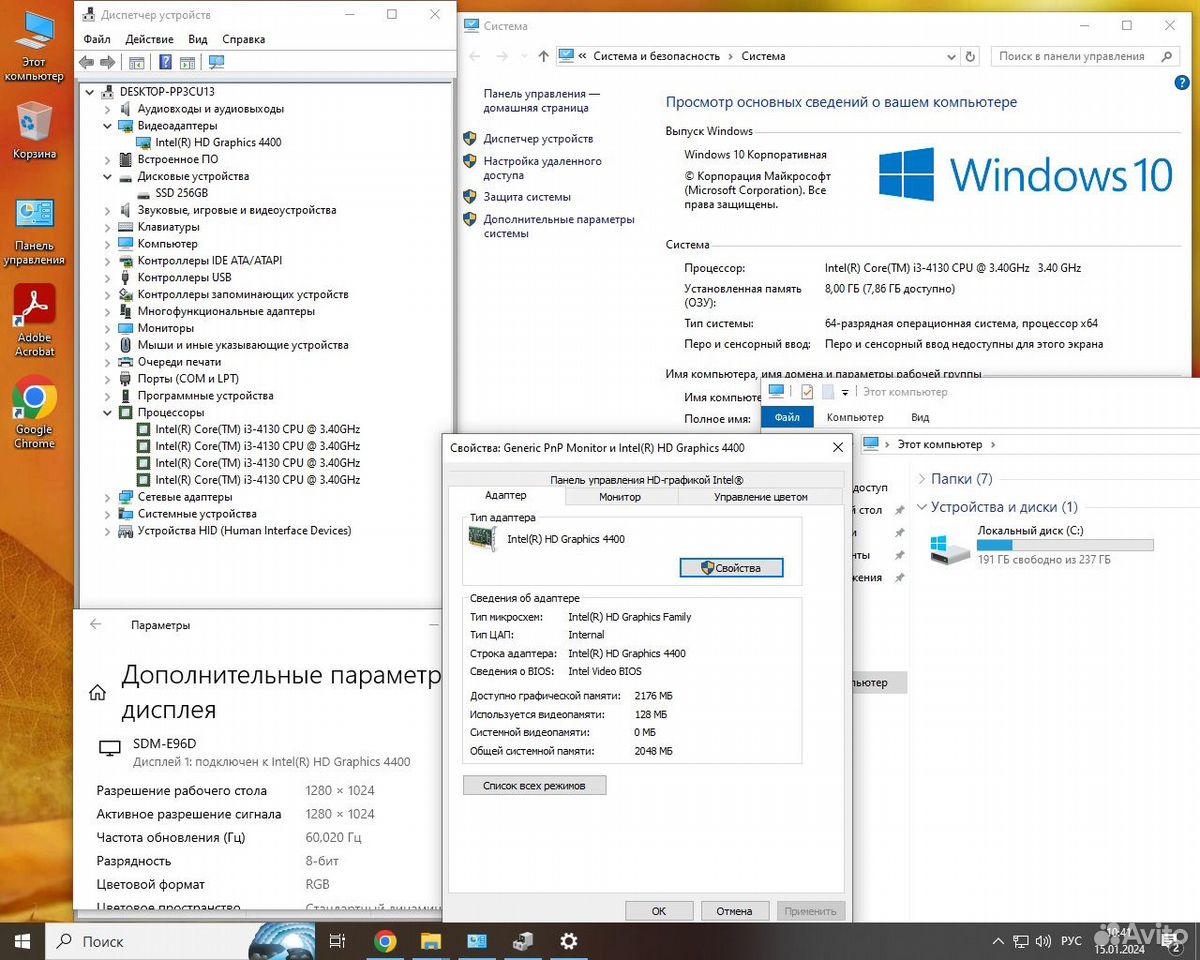Click Свойства button in adapter dialog
This screenshot has height=960, width=1200.
(731, 568)
